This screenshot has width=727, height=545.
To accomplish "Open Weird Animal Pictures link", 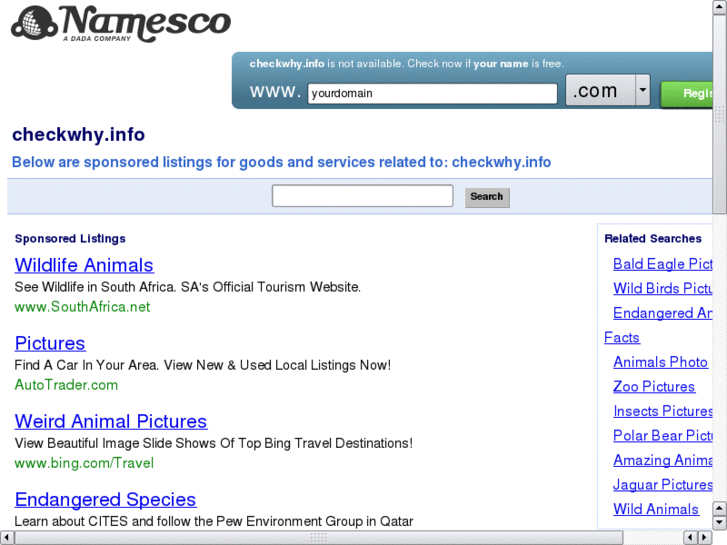I will pos(111,421).
